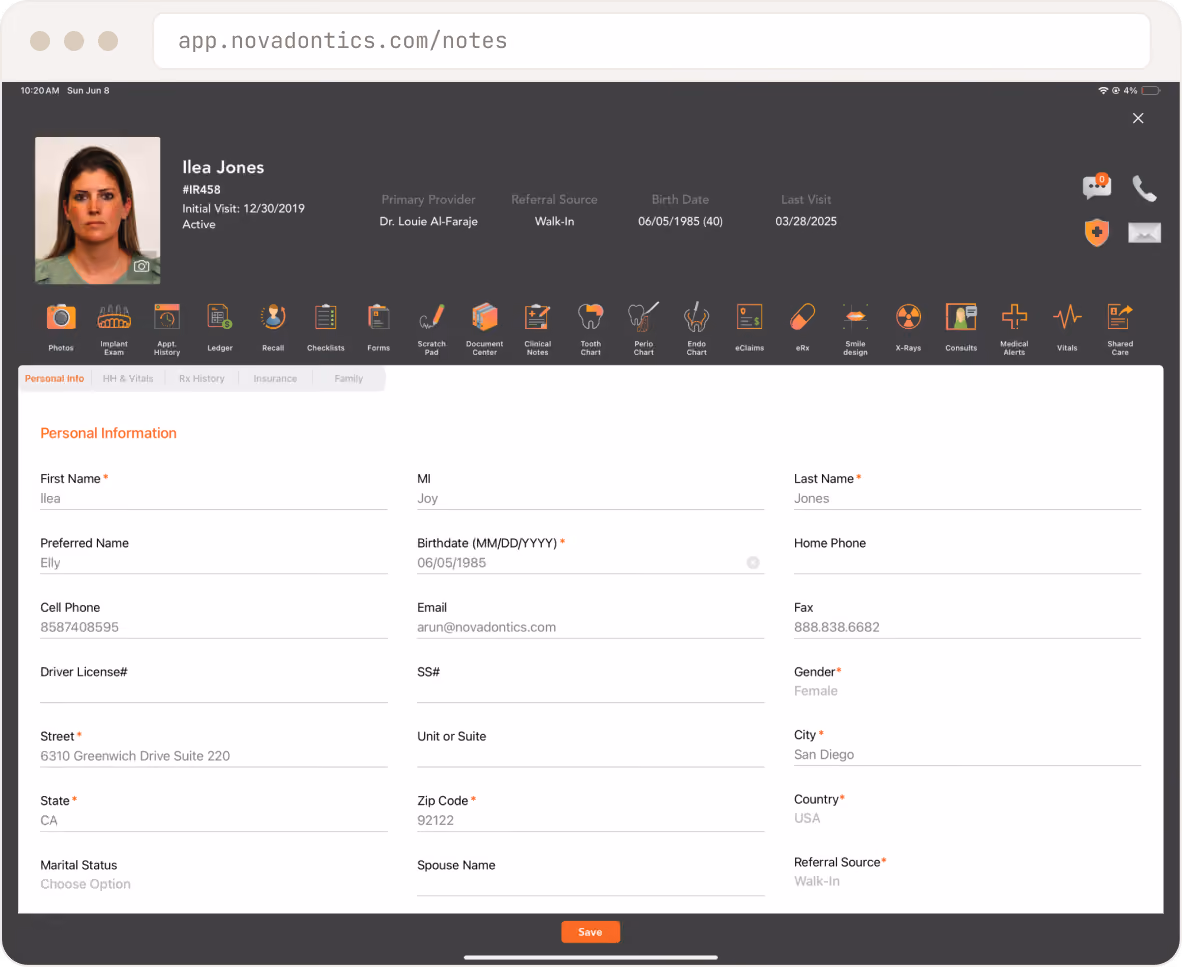Viewport: 1182px width, 967px height.
Task: Click the browser address bar
Action: [651, 41]
